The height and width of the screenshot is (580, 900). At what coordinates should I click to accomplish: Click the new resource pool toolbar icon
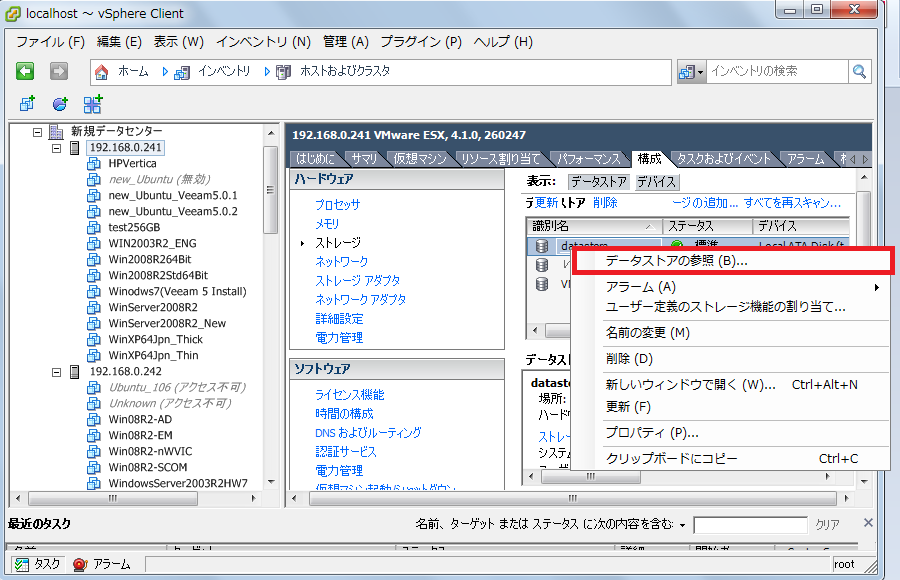[x=60, y=104]
